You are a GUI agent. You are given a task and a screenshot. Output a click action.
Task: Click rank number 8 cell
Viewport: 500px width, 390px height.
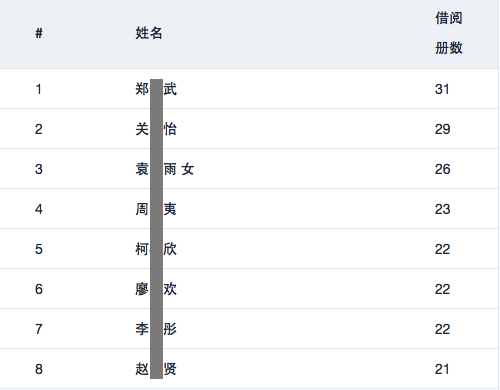(39, 369)
